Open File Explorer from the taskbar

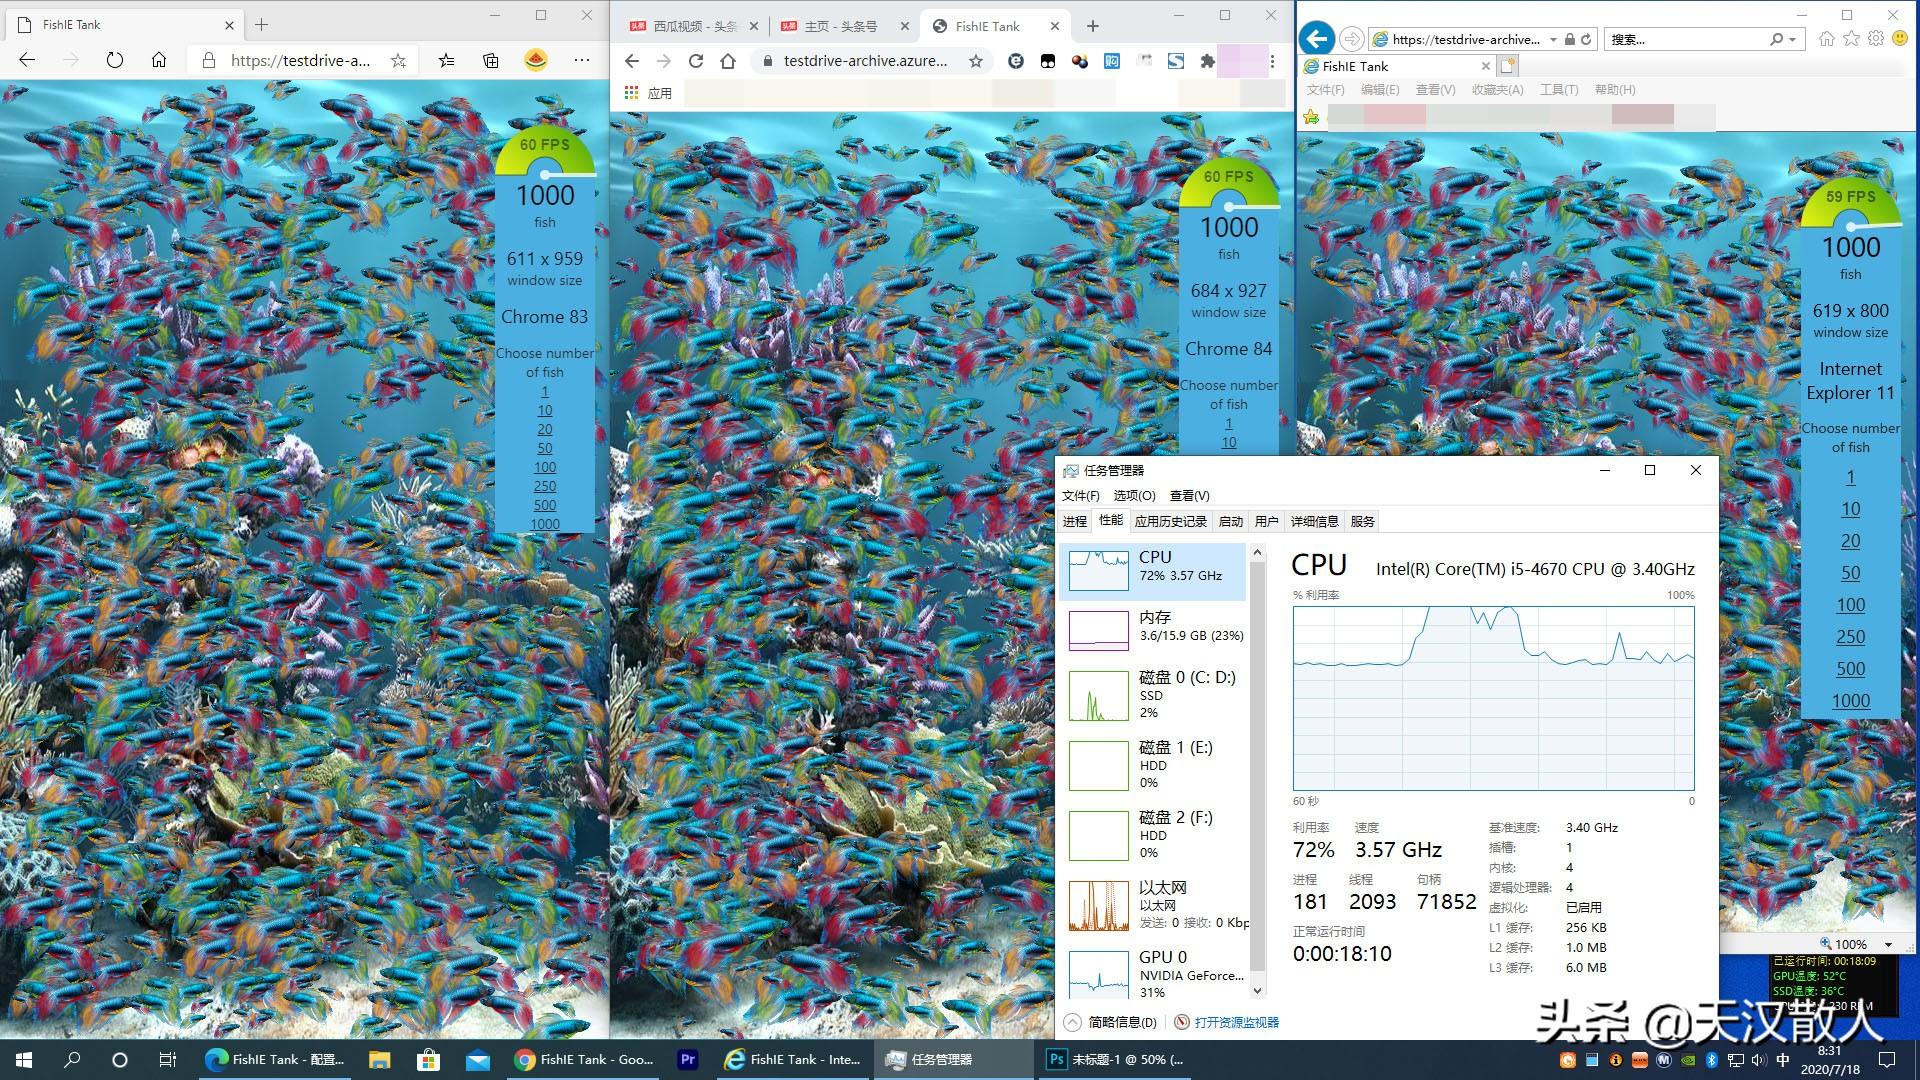379,1059
